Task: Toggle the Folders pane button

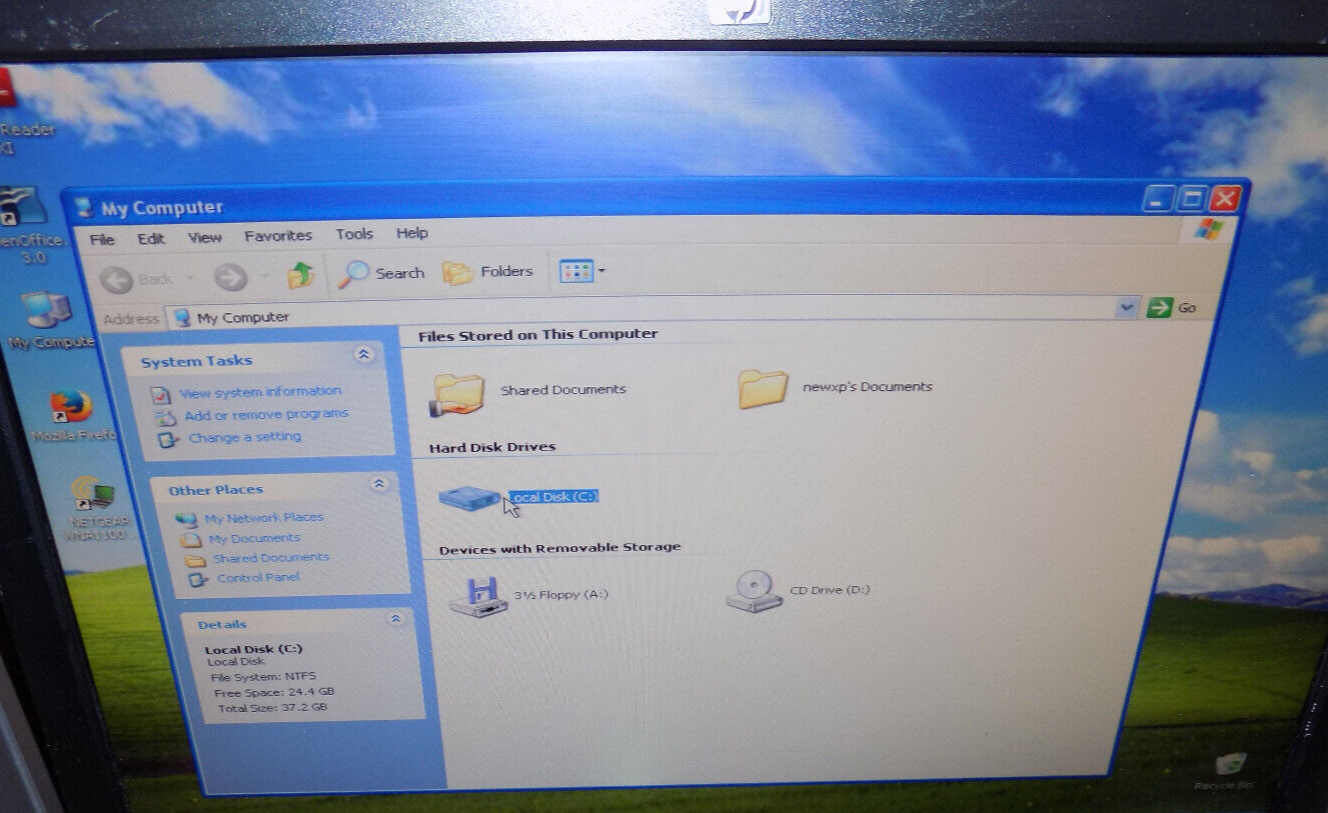Action: coord(488,272)
